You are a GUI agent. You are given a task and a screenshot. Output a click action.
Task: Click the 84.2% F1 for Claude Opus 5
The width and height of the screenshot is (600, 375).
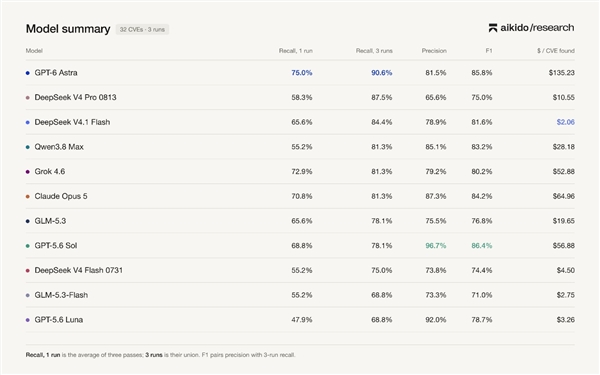[x=481, y=196]
